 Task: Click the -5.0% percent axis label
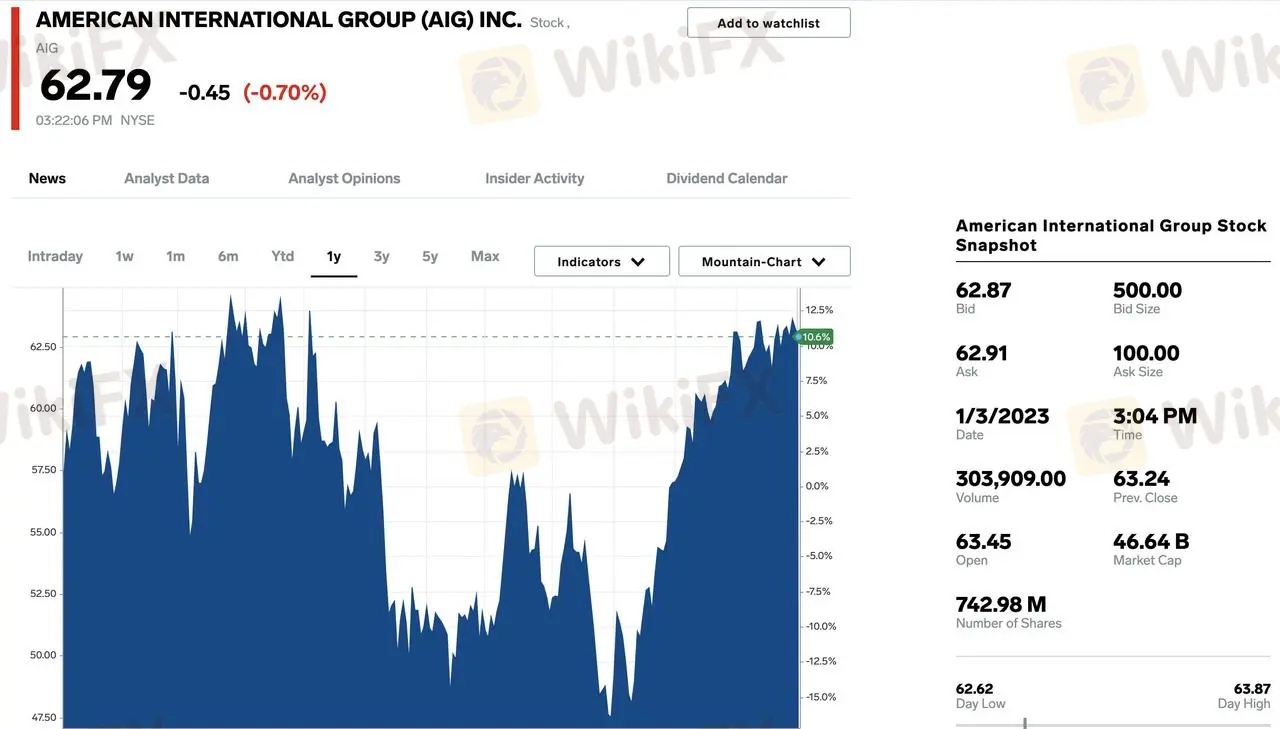tap(819, 556)
